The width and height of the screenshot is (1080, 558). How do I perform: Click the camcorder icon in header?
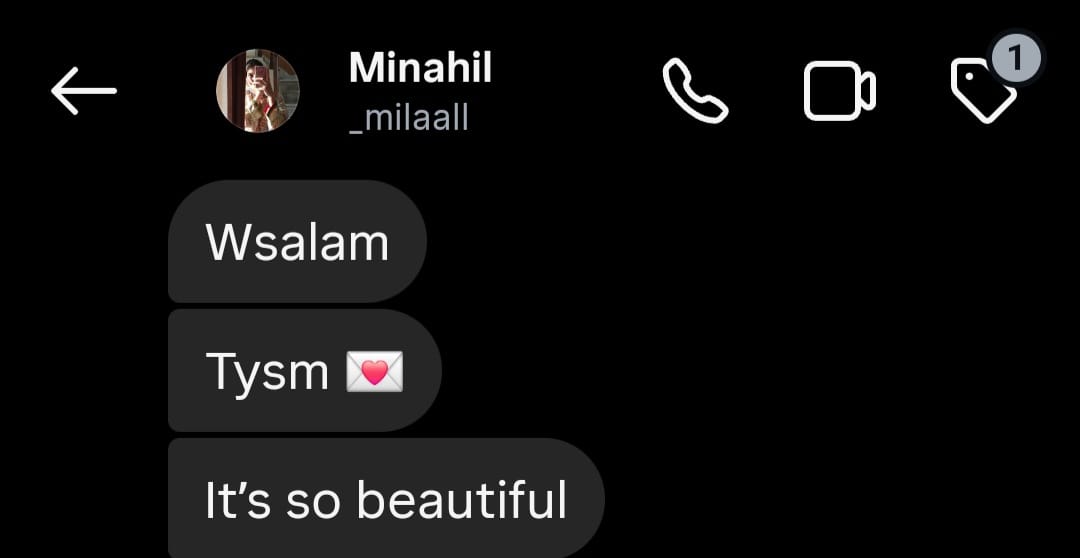[x=840, y=91]
